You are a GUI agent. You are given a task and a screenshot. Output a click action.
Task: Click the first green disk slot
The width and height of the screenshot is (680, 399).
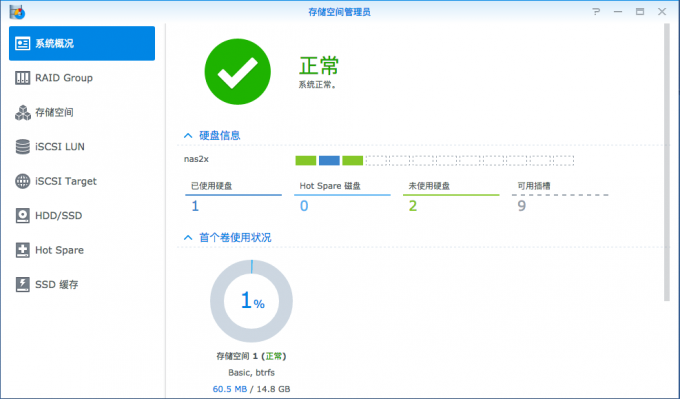point(306,160)
